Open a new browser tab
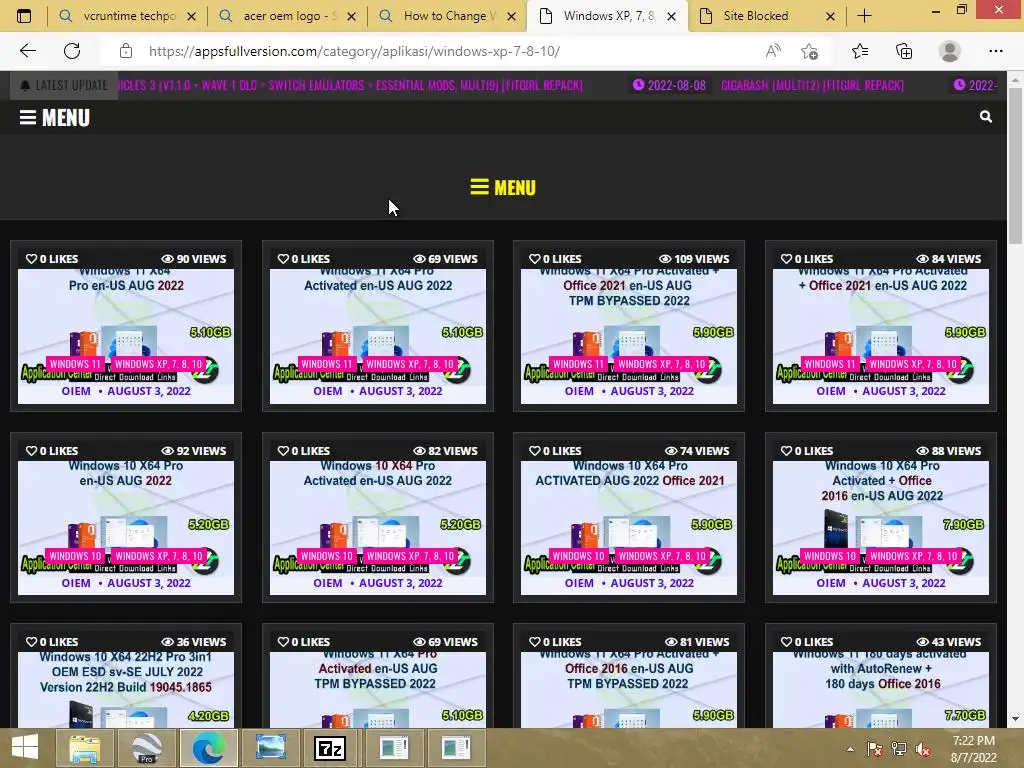This screenshot has height=768, width=1024. [x=864, y=16]
